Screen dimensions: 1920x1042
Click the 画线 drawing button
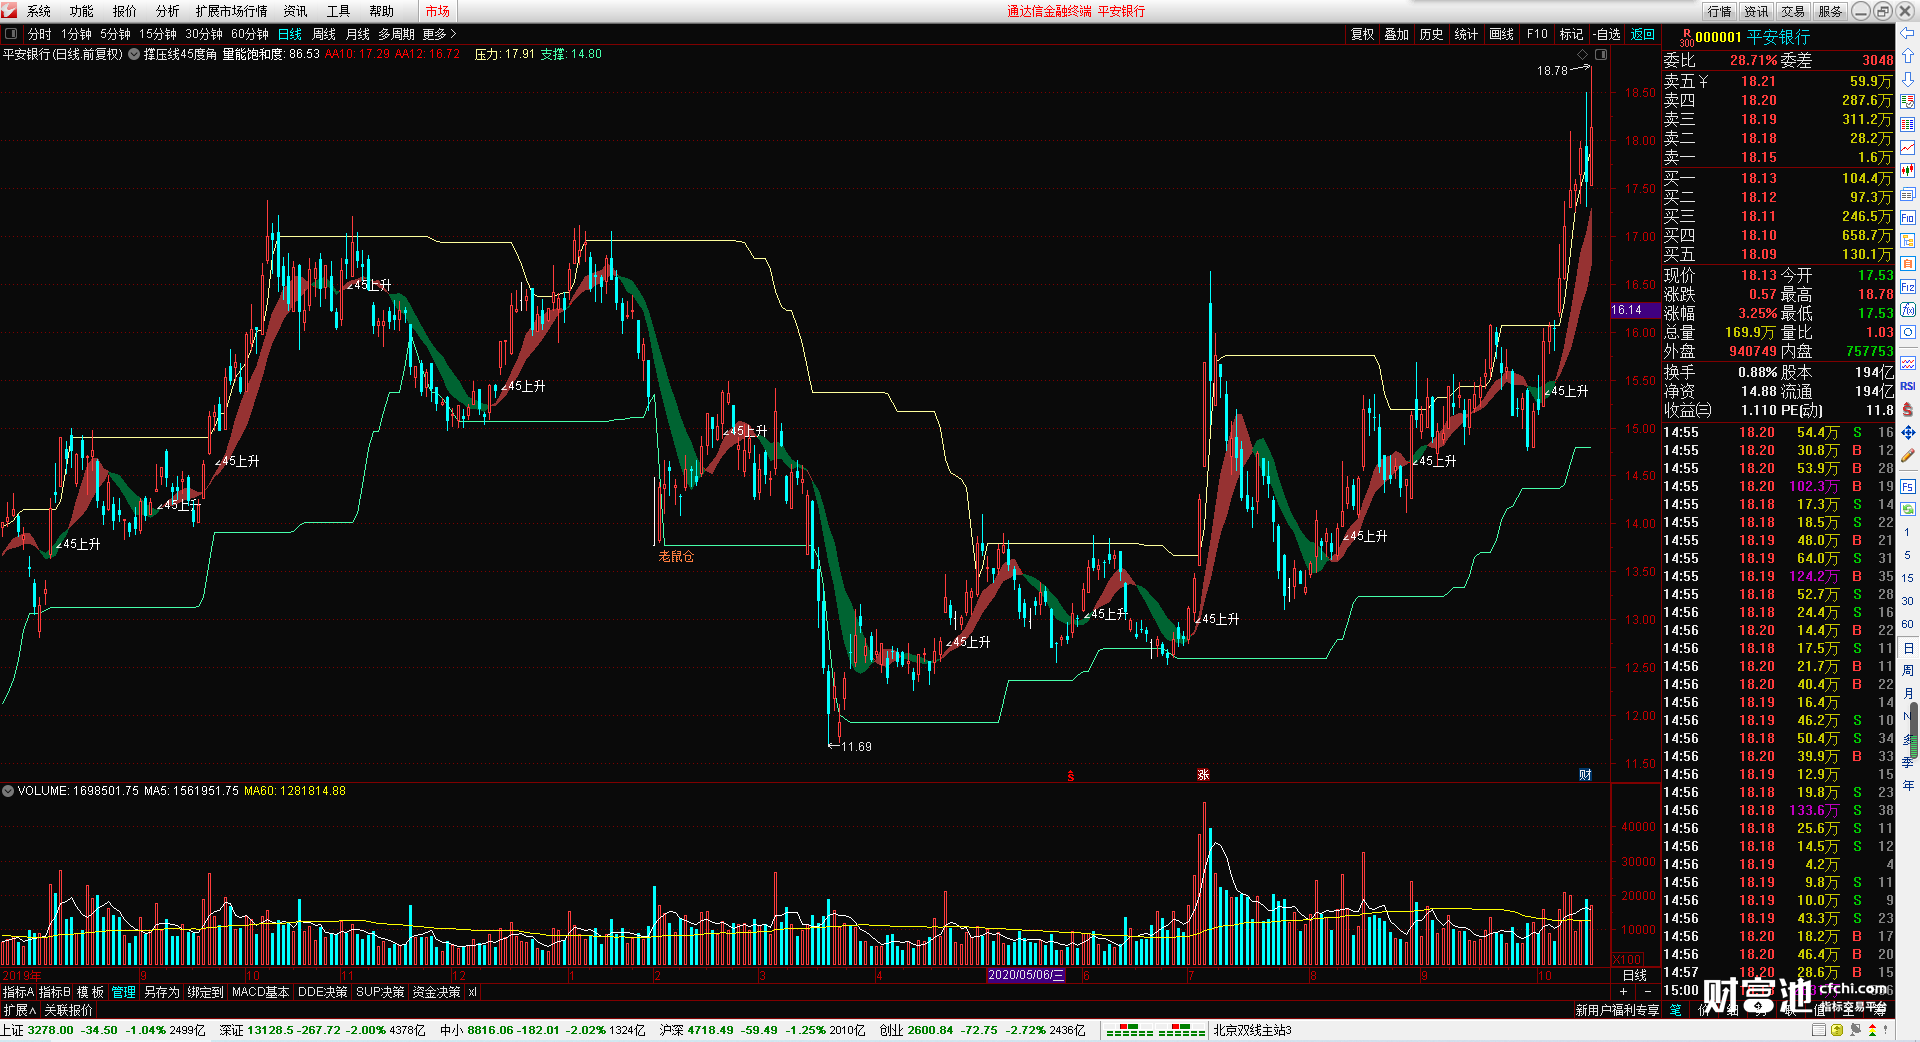[x=1501, y=34]
